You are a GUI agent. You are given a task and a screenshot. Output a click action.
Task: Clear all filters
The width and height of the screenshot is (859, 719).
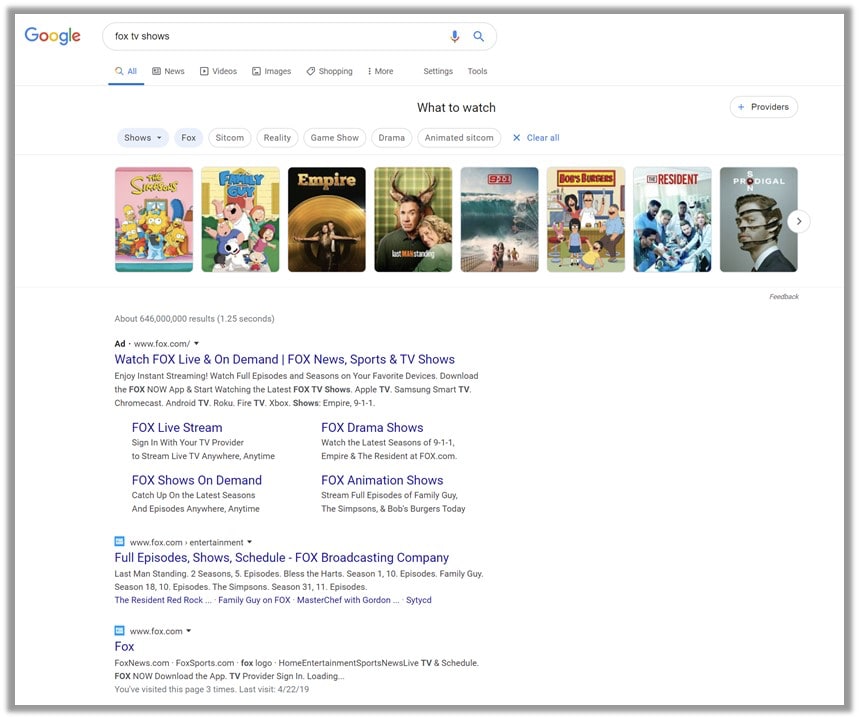536,138
